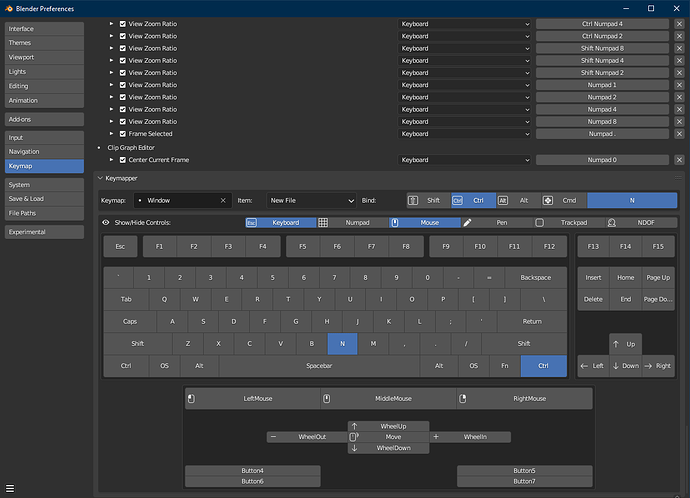Viewport: 690px width, 498px height.
Task: Collapse the Keymapper panel
Action: [x=100, y=178]
